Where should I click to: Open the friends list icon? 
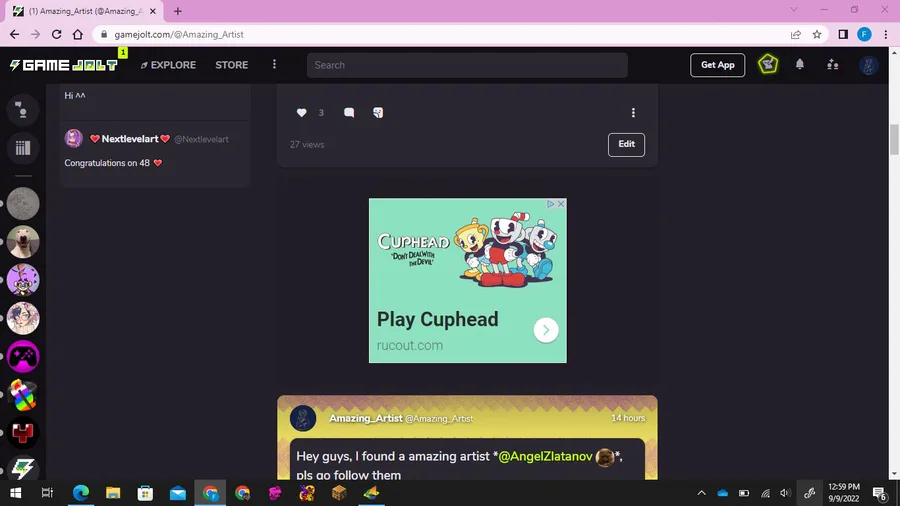coord(832,65)
